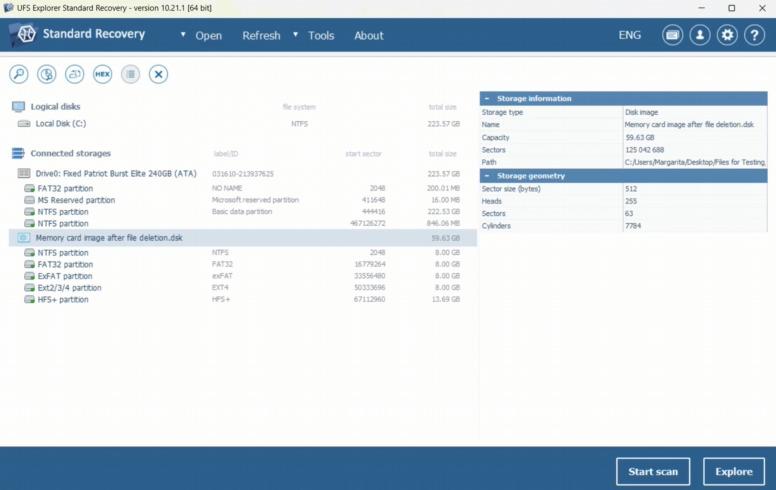Select NTFS partition with Basic data label
This screenshot has width=776, height=490.
pos(242,212)
